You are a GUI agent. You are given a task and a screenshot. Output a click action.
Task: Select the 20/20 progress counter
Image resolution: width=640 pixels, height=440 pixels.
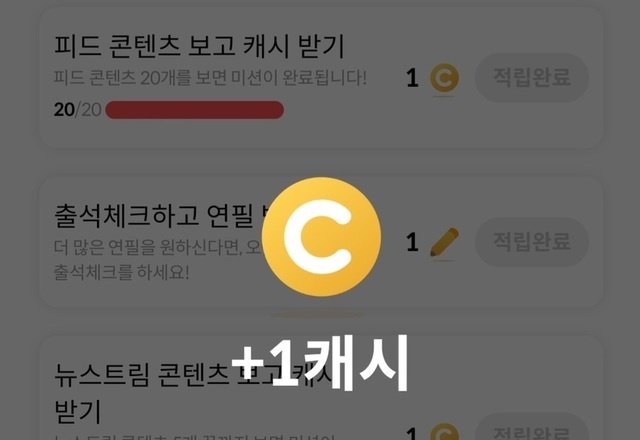[77, 110]
